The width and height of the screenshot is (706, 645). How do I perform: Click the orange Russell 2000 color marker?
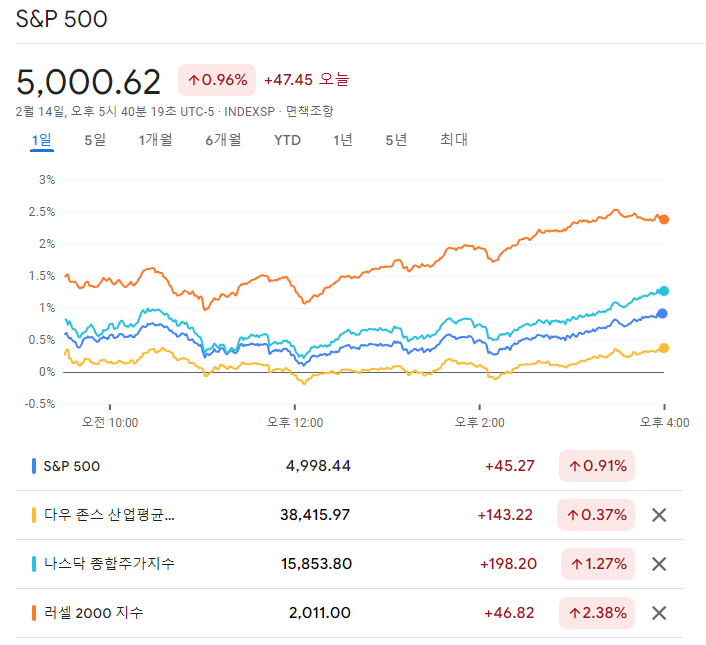coord(34,613)
